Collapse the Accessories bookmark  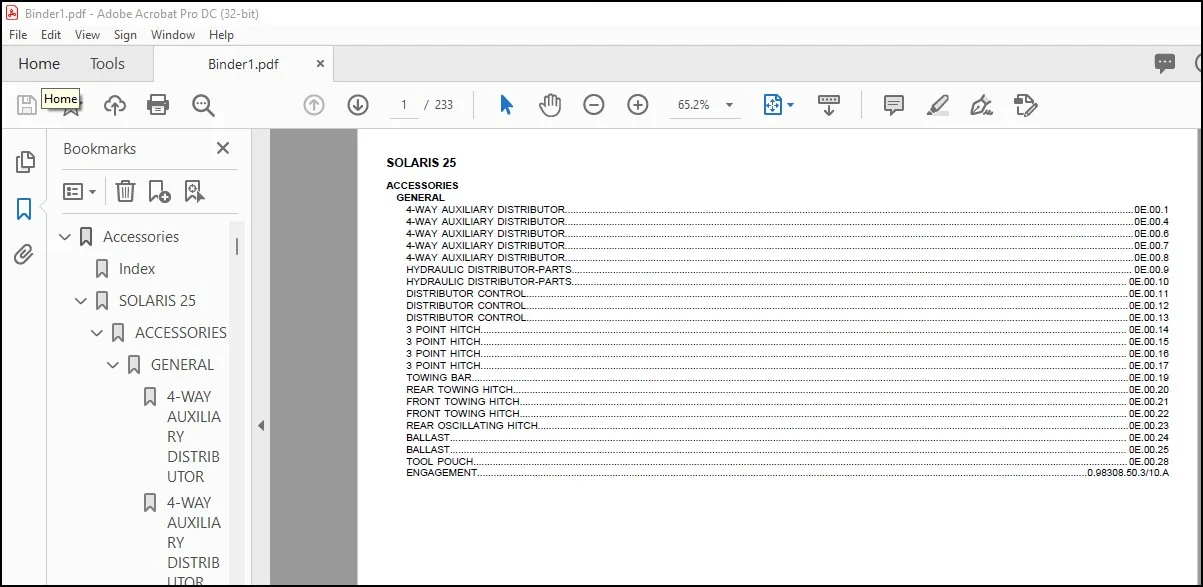pyautogui.click(x=66, y=237)
